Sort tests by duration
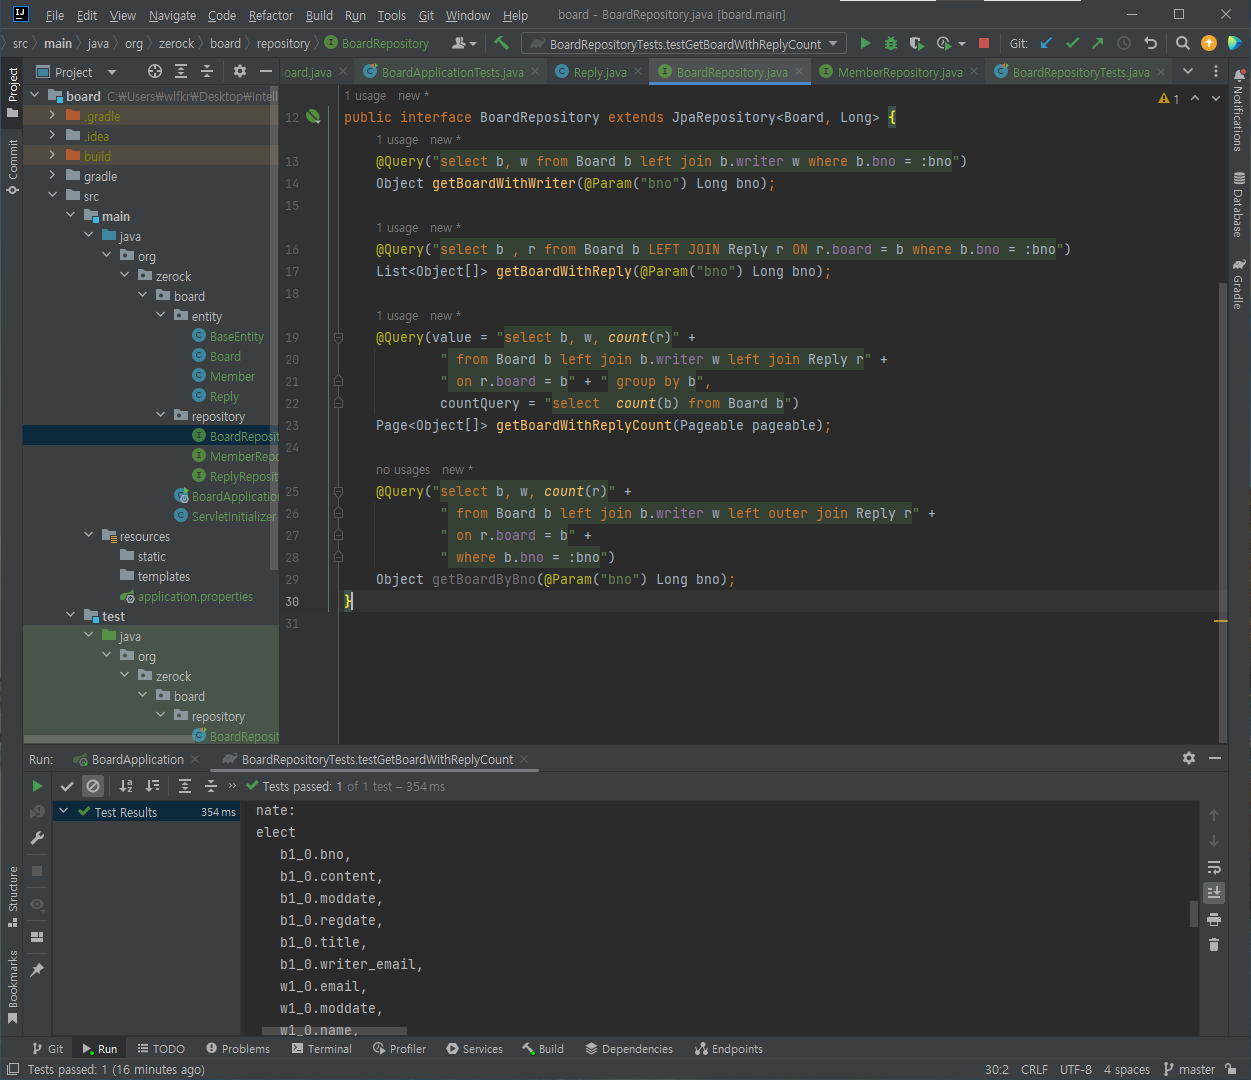This screenshot has width=1251, height=1080. click(152, 786)
